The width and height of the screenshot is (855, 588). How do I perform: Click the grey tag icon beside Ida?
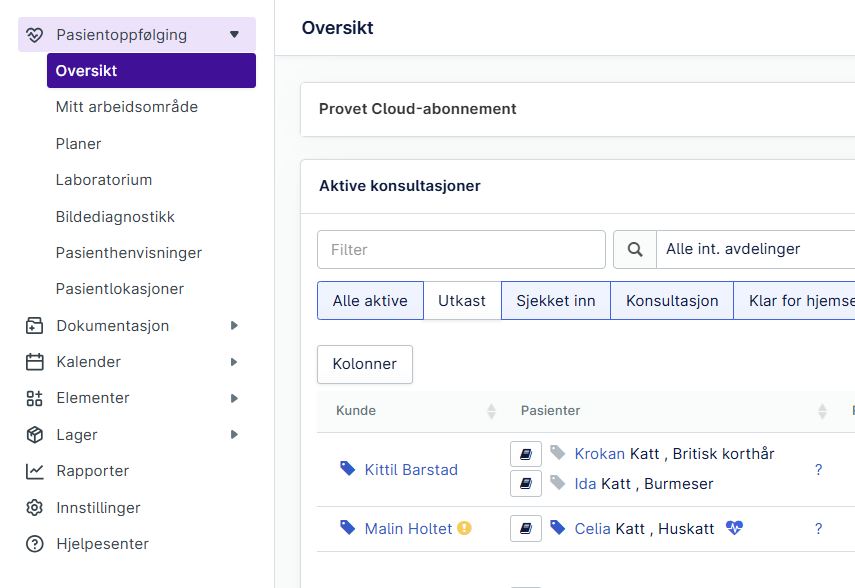(x=557, y=482)
